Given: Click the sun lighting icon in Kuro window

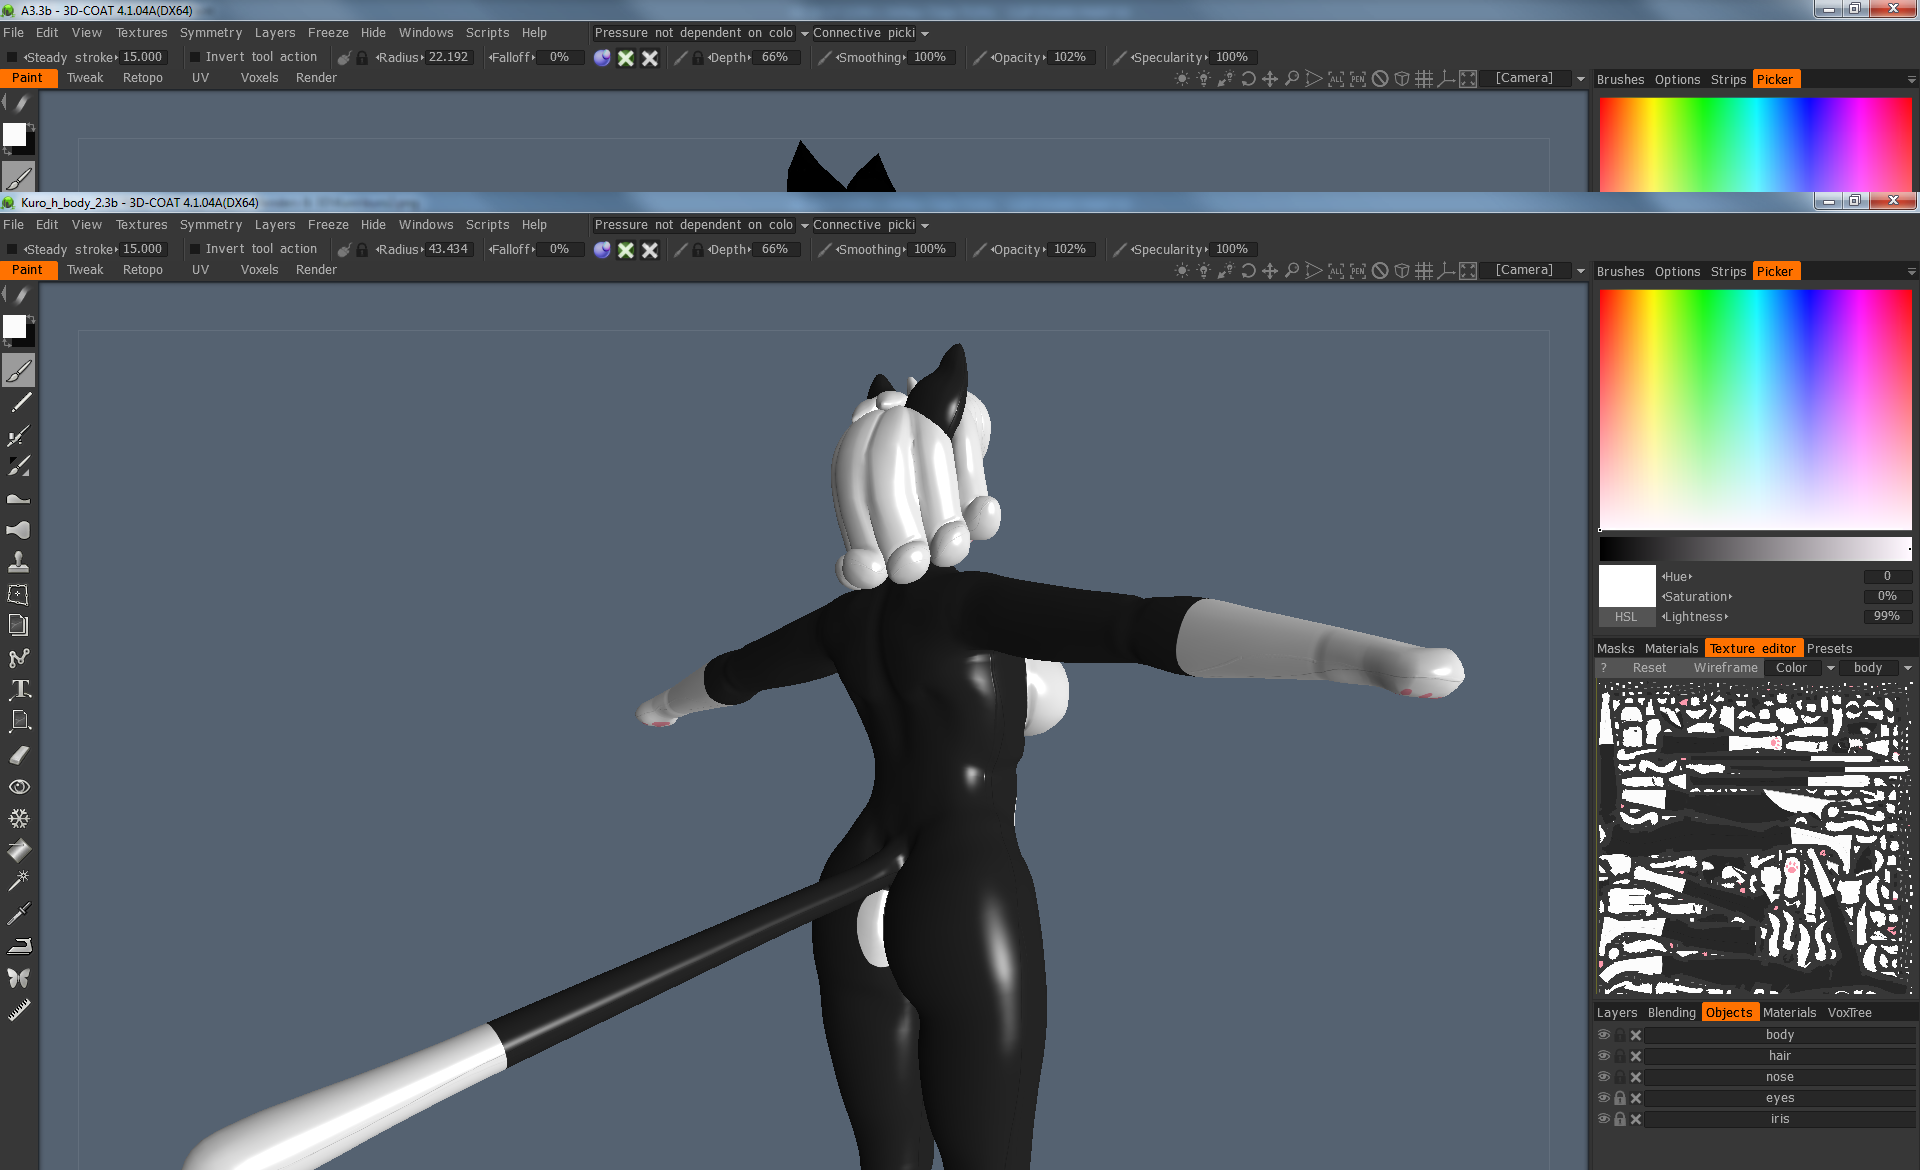Looking at the screenshot, I should tap(1182, 271).
